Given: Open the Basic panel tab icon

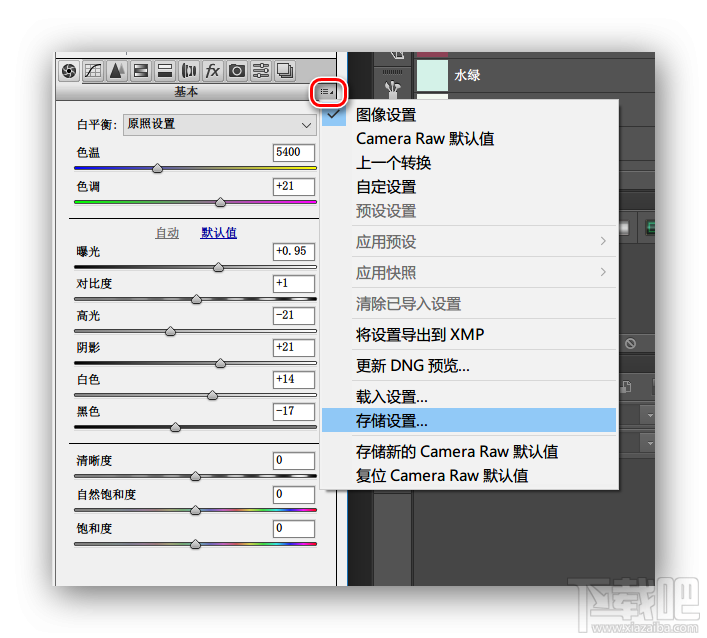Looking at the screenshot, I should [x=69, y=71].
